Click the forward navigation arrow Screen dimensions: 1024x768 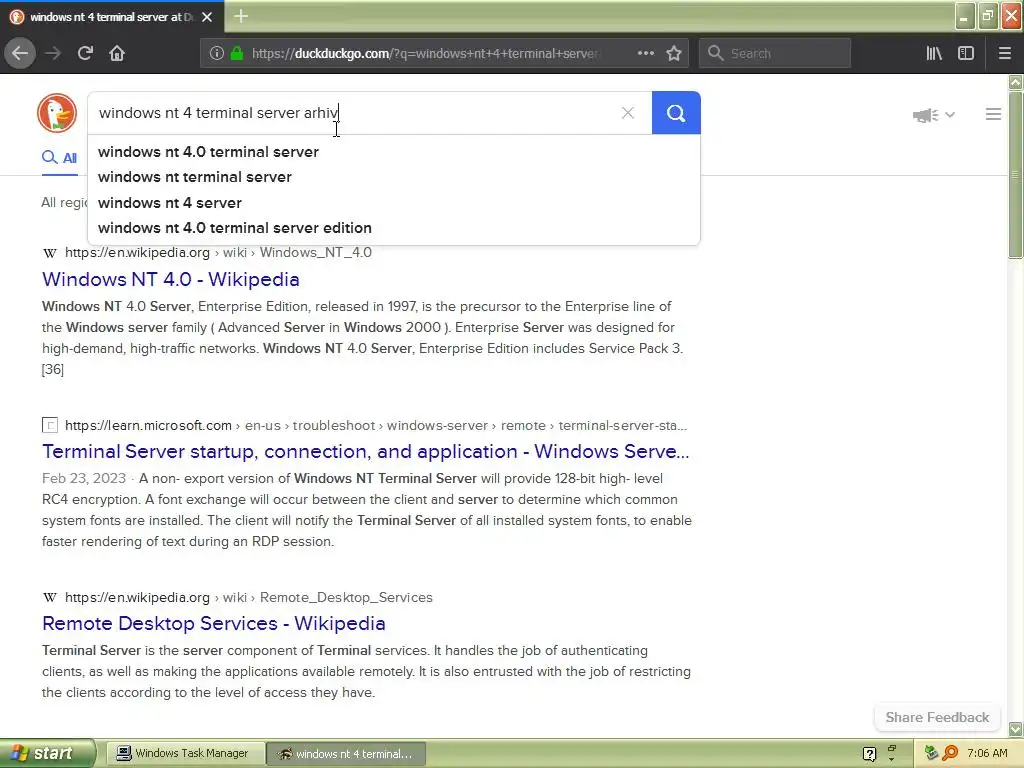[53, 53]
